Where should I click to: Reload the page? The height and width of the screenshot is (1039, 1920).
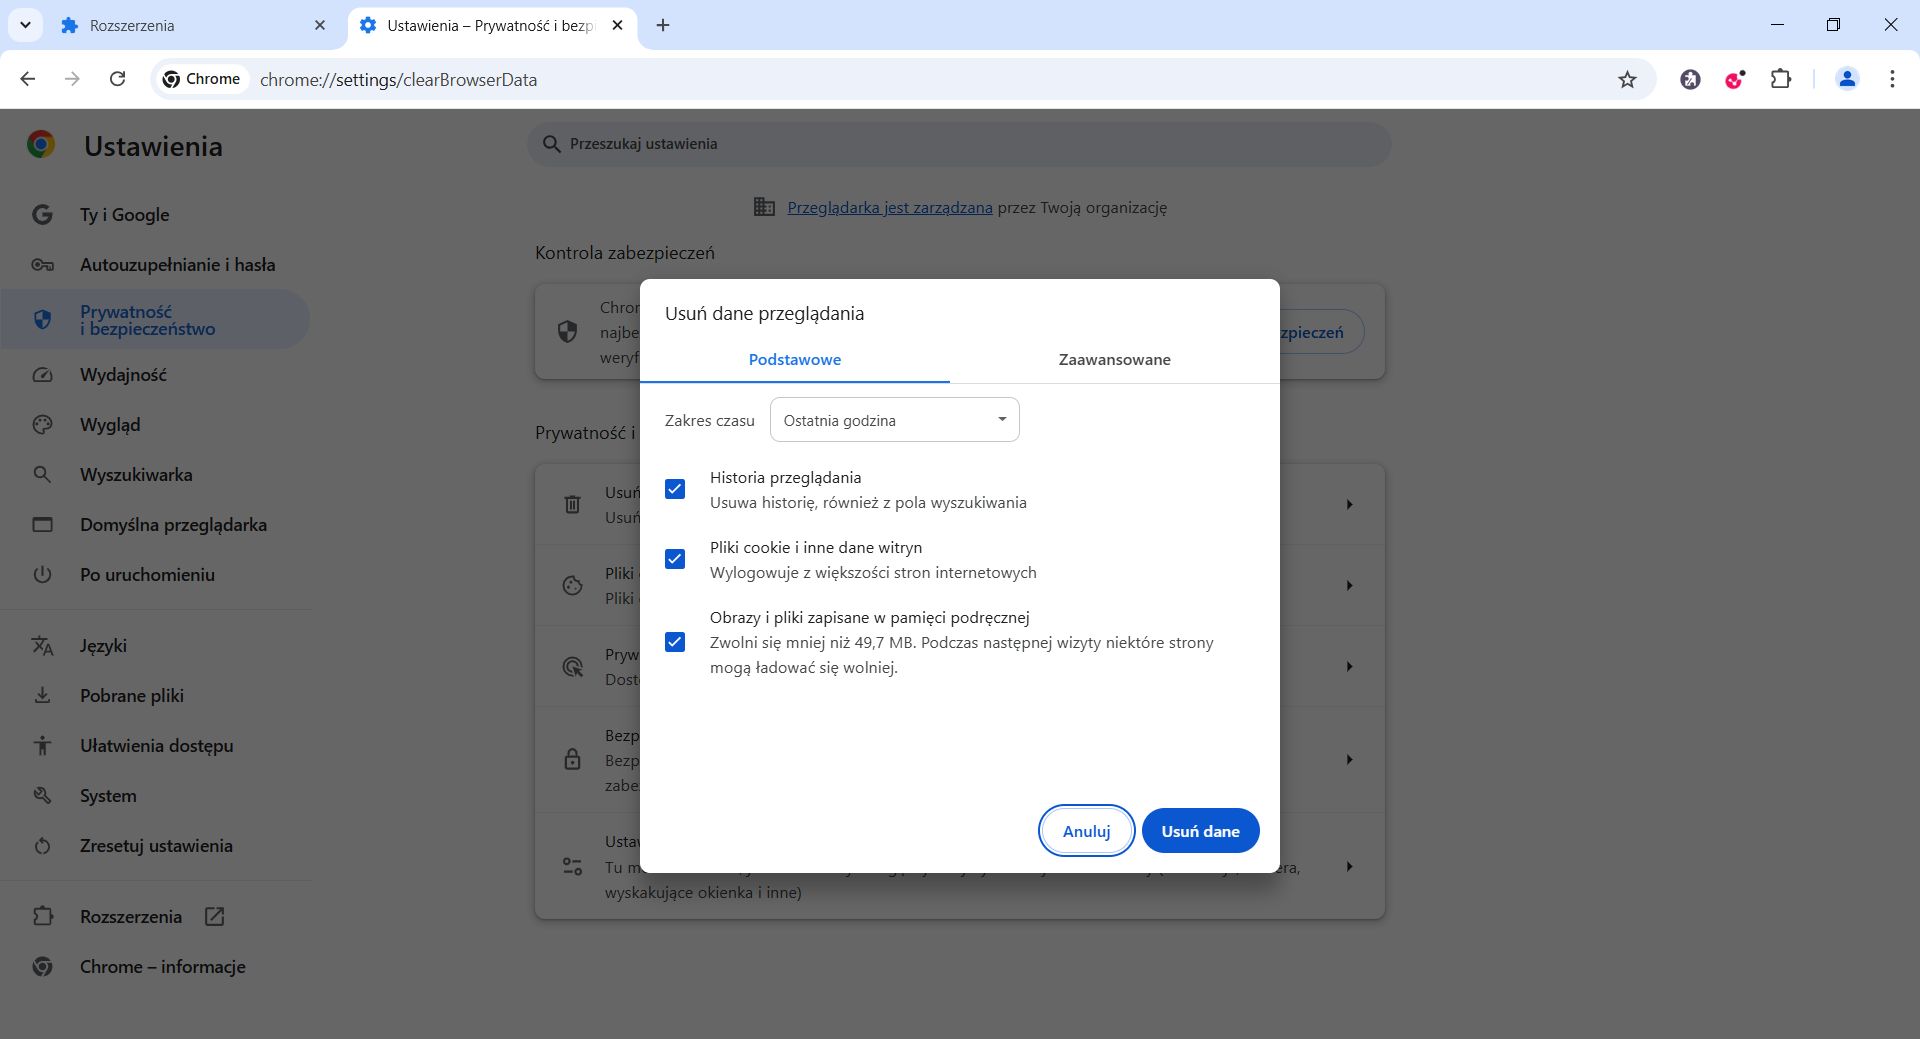click(118, 79)
